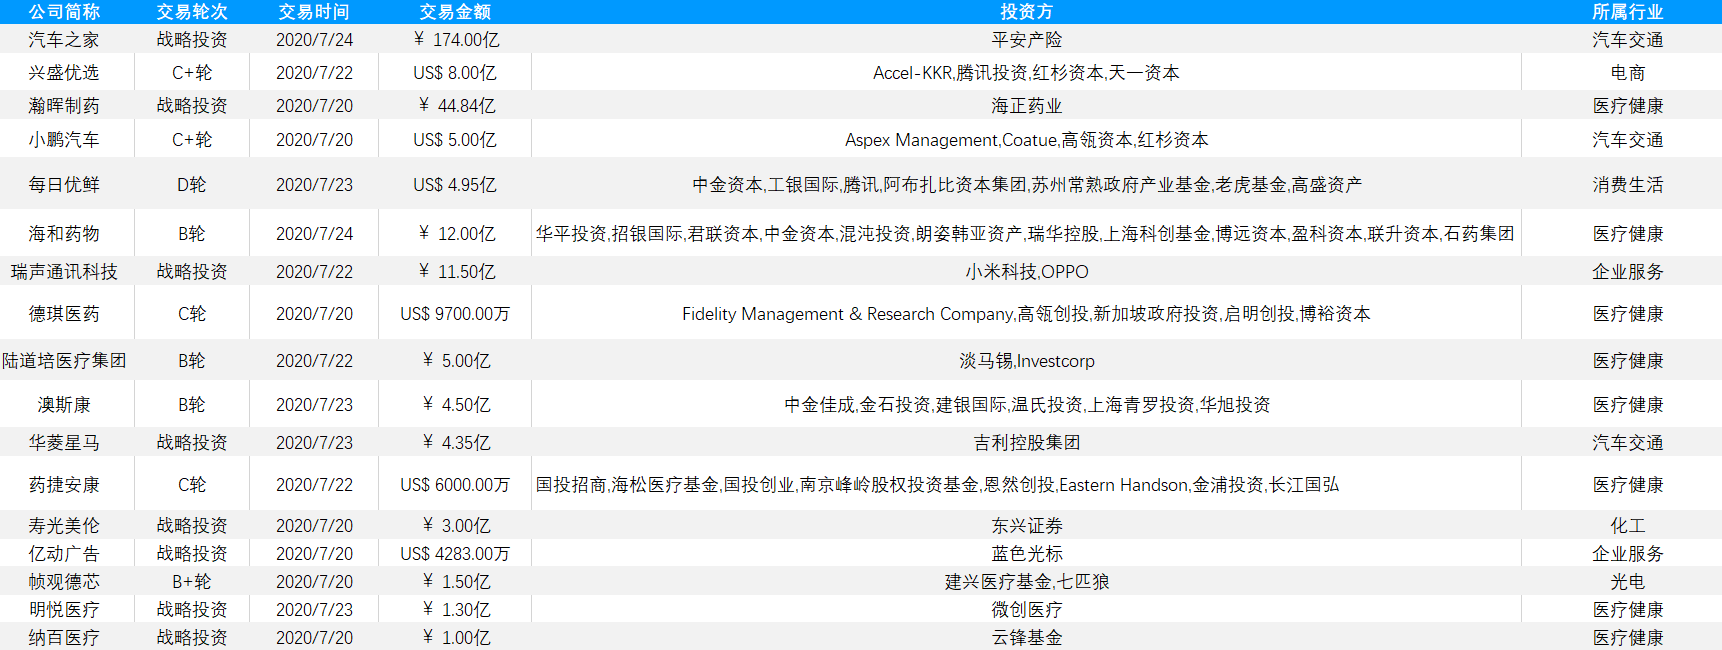1722x650 pixels.
Task: Click 德琪医药's C轮 round cell
Action: (192, 314)
